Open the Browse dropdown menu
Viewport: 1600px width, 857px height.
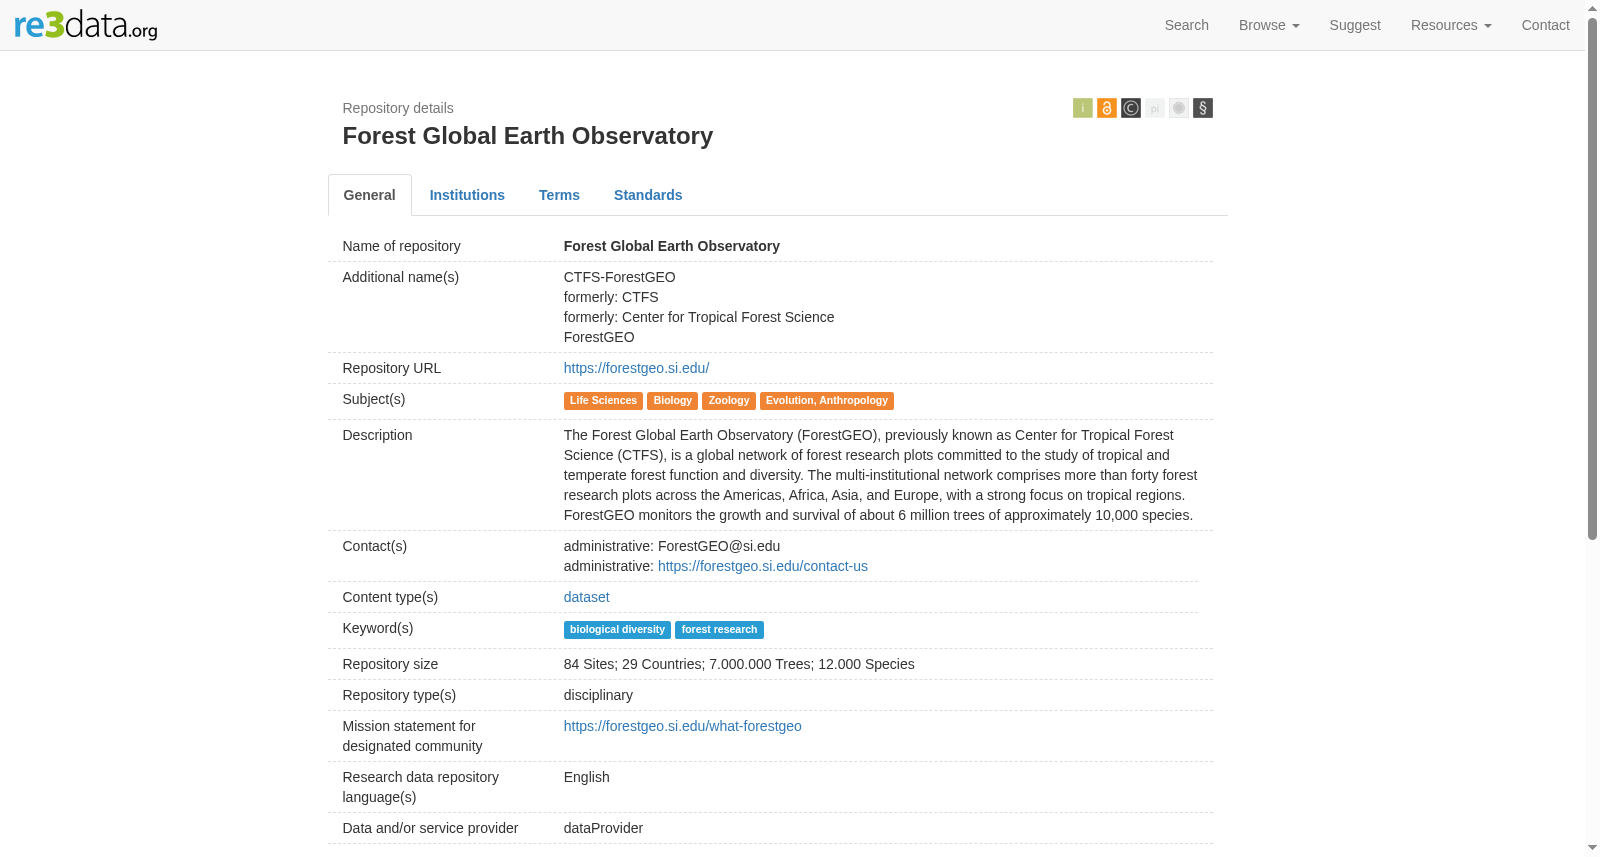pyautogui.click(x=1268, y=25)
